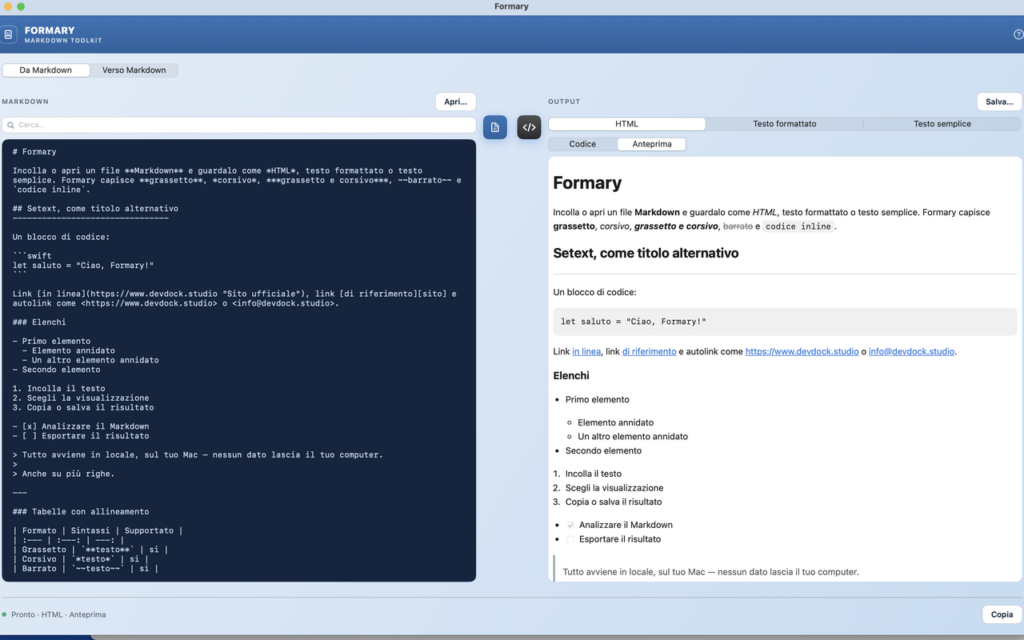Click '### Tabelle con allineamento' source line
1024x640 pixels.
81,511
